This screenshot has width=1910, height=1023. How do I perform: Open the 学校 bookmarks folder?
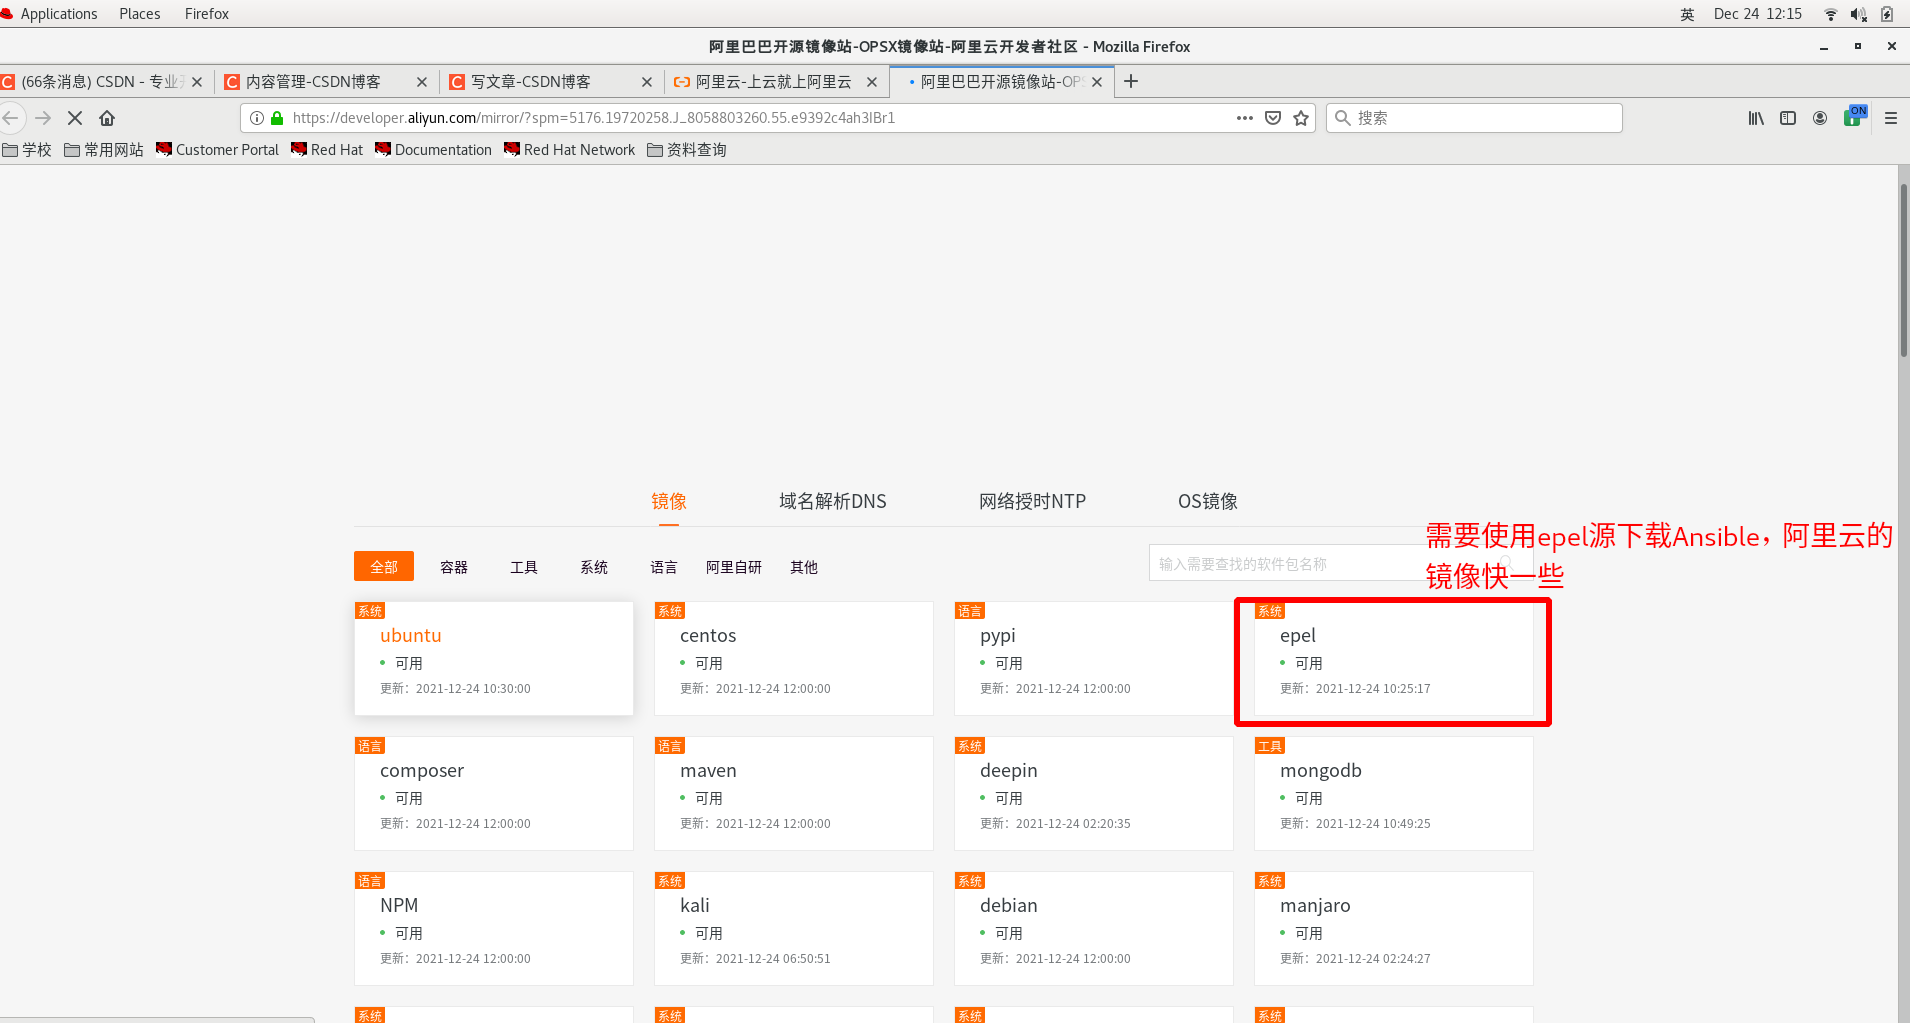pyautogui.click(x=27, y=150)
